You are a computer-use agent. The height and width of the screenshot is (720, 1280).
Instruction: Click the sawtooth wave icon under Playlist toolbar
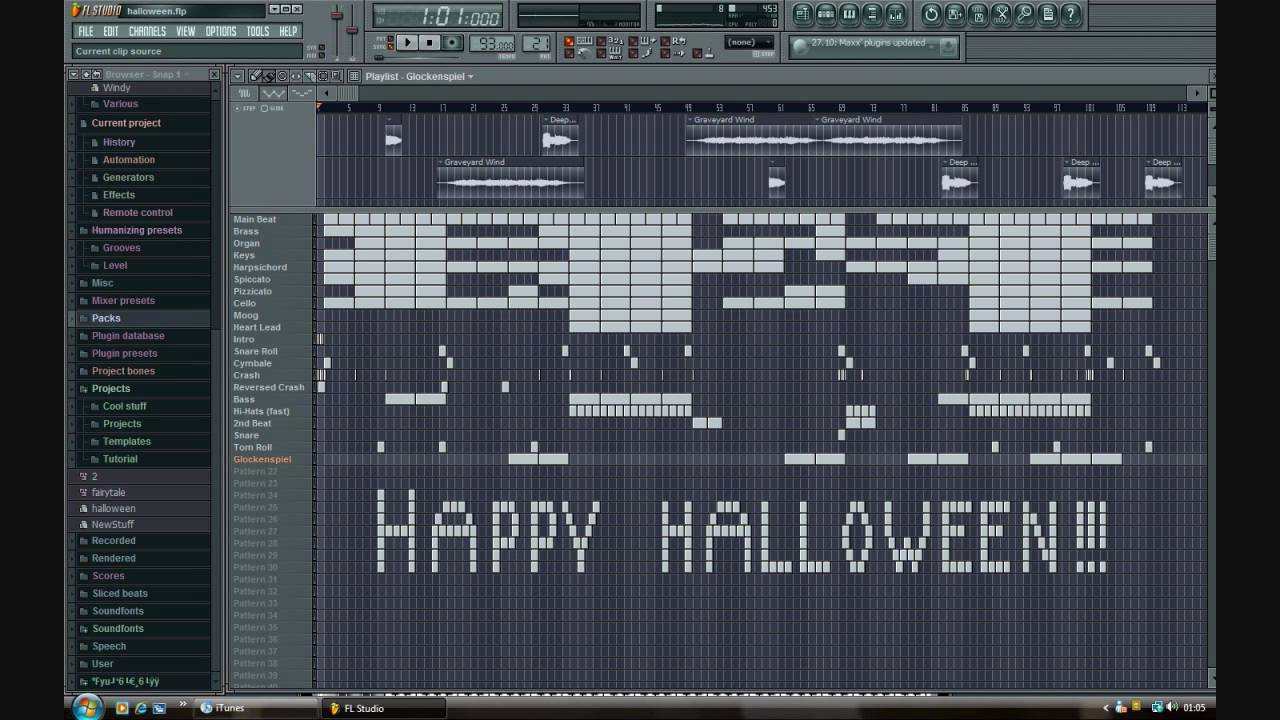pyautogui.click(x=273, y=93)
